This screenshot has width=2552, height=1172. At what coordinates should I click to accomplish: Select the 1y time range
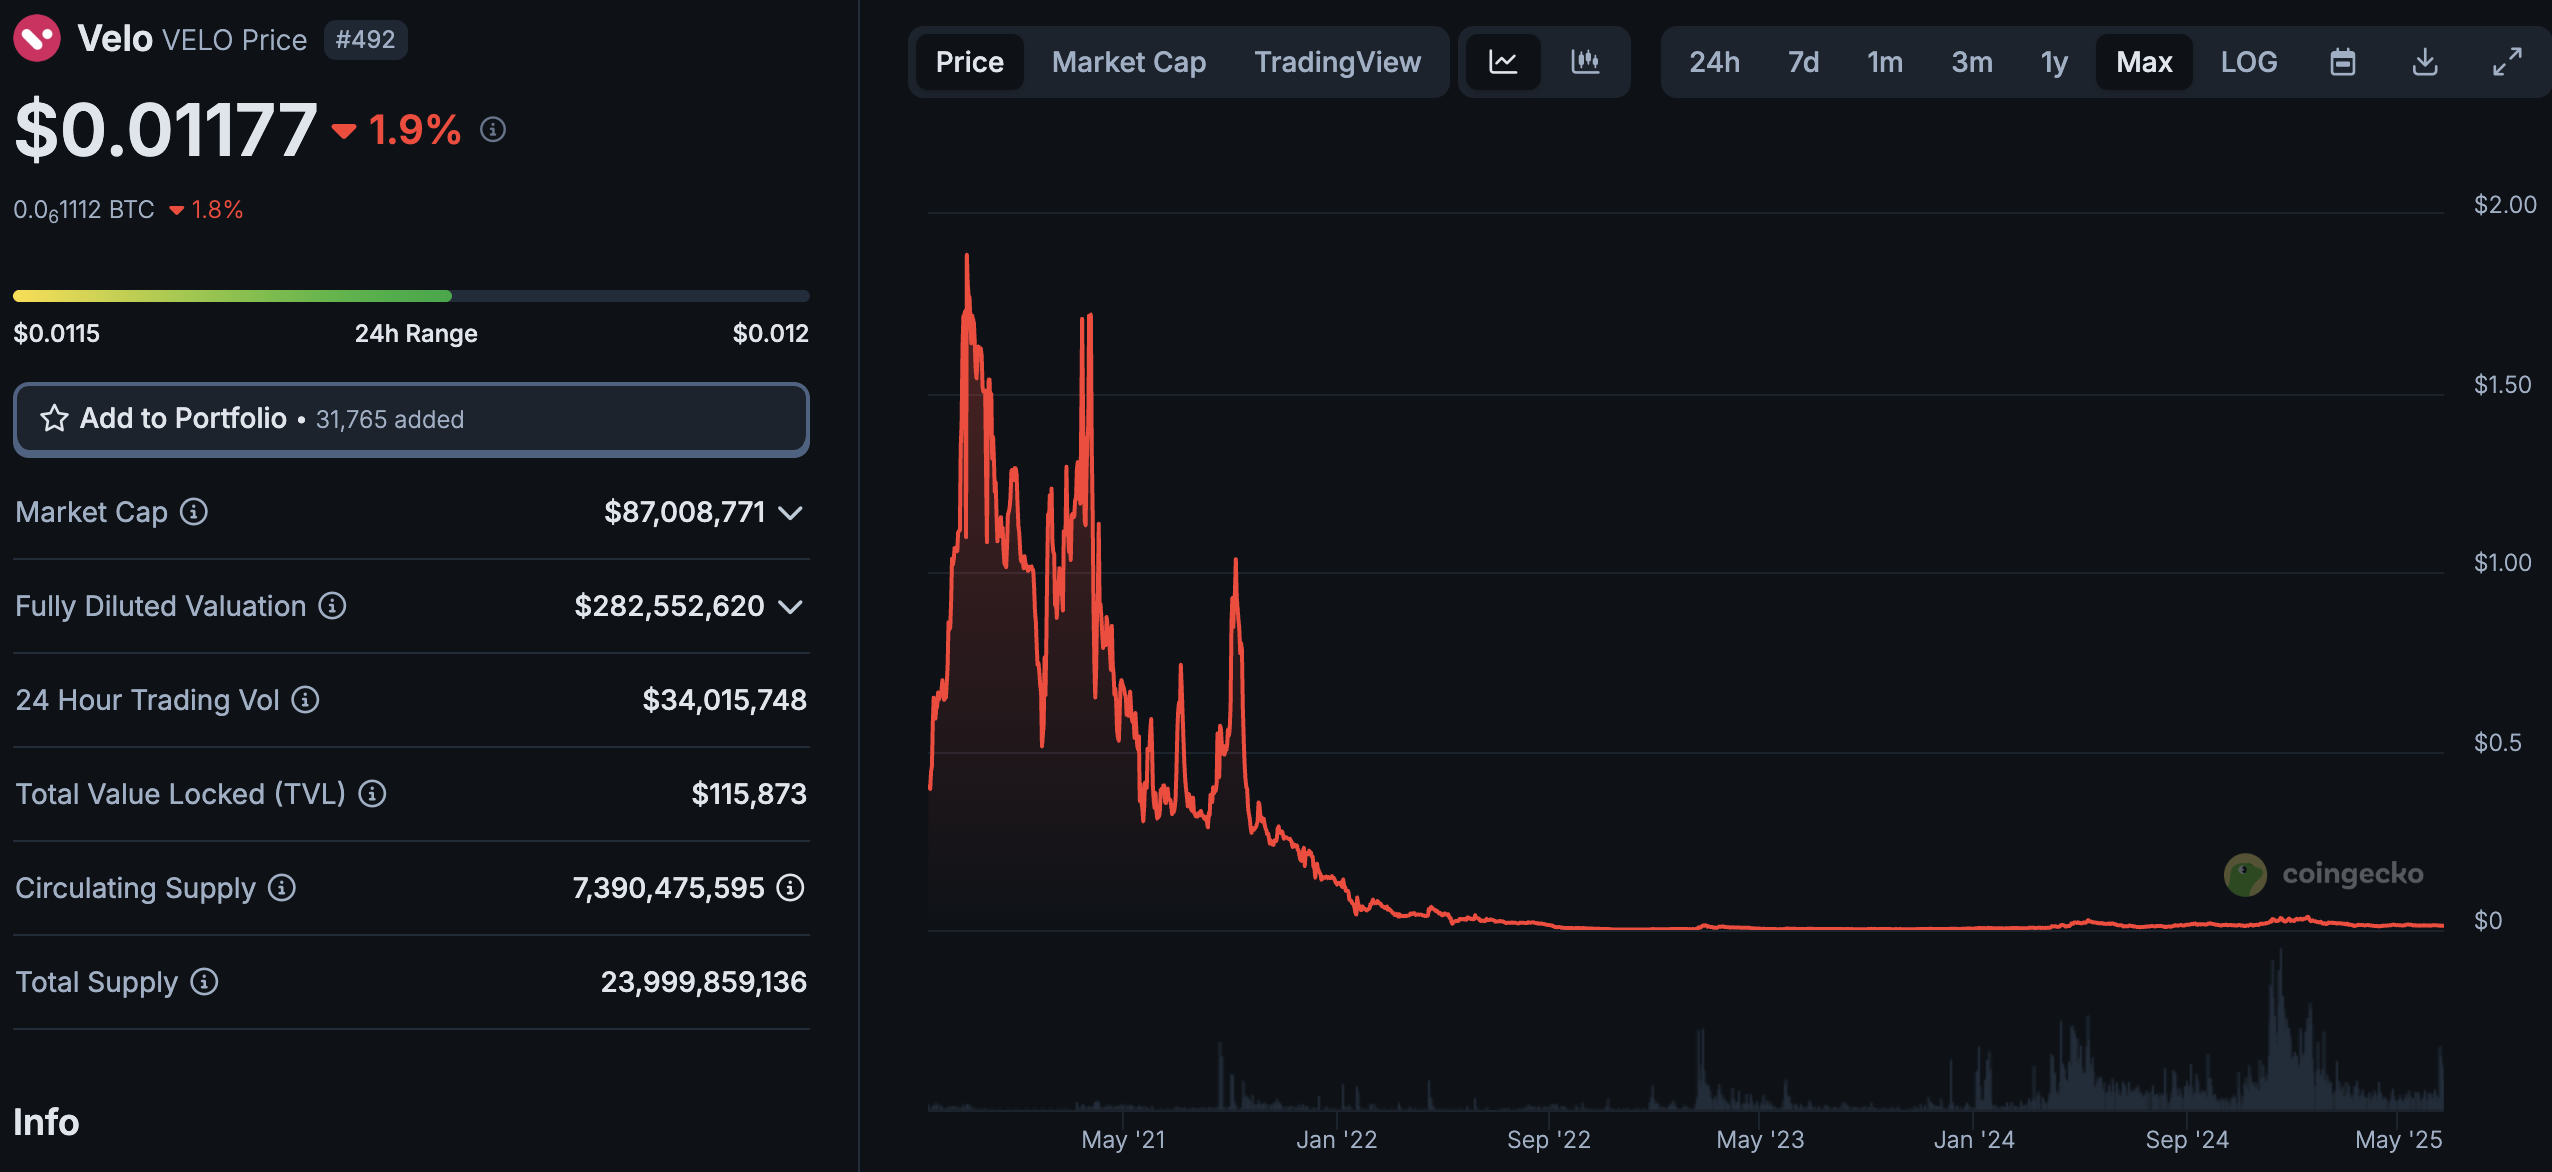(2054, 62)
